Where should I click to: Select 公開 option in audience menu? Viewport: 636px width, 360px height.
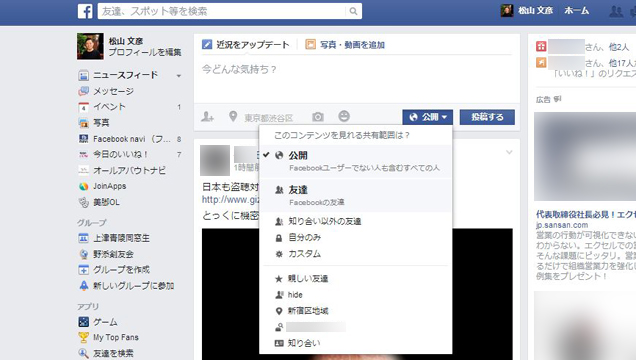[x=355, y=161]
